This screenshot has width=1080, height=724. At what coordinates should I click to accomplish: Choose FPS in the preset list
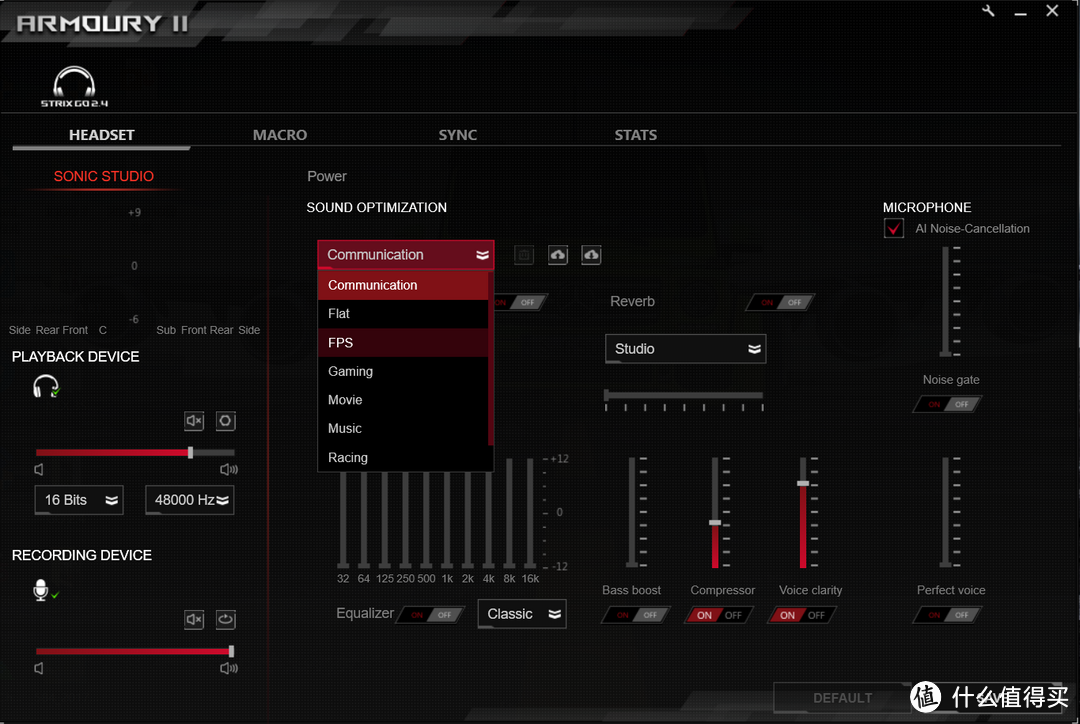point(403,342)
